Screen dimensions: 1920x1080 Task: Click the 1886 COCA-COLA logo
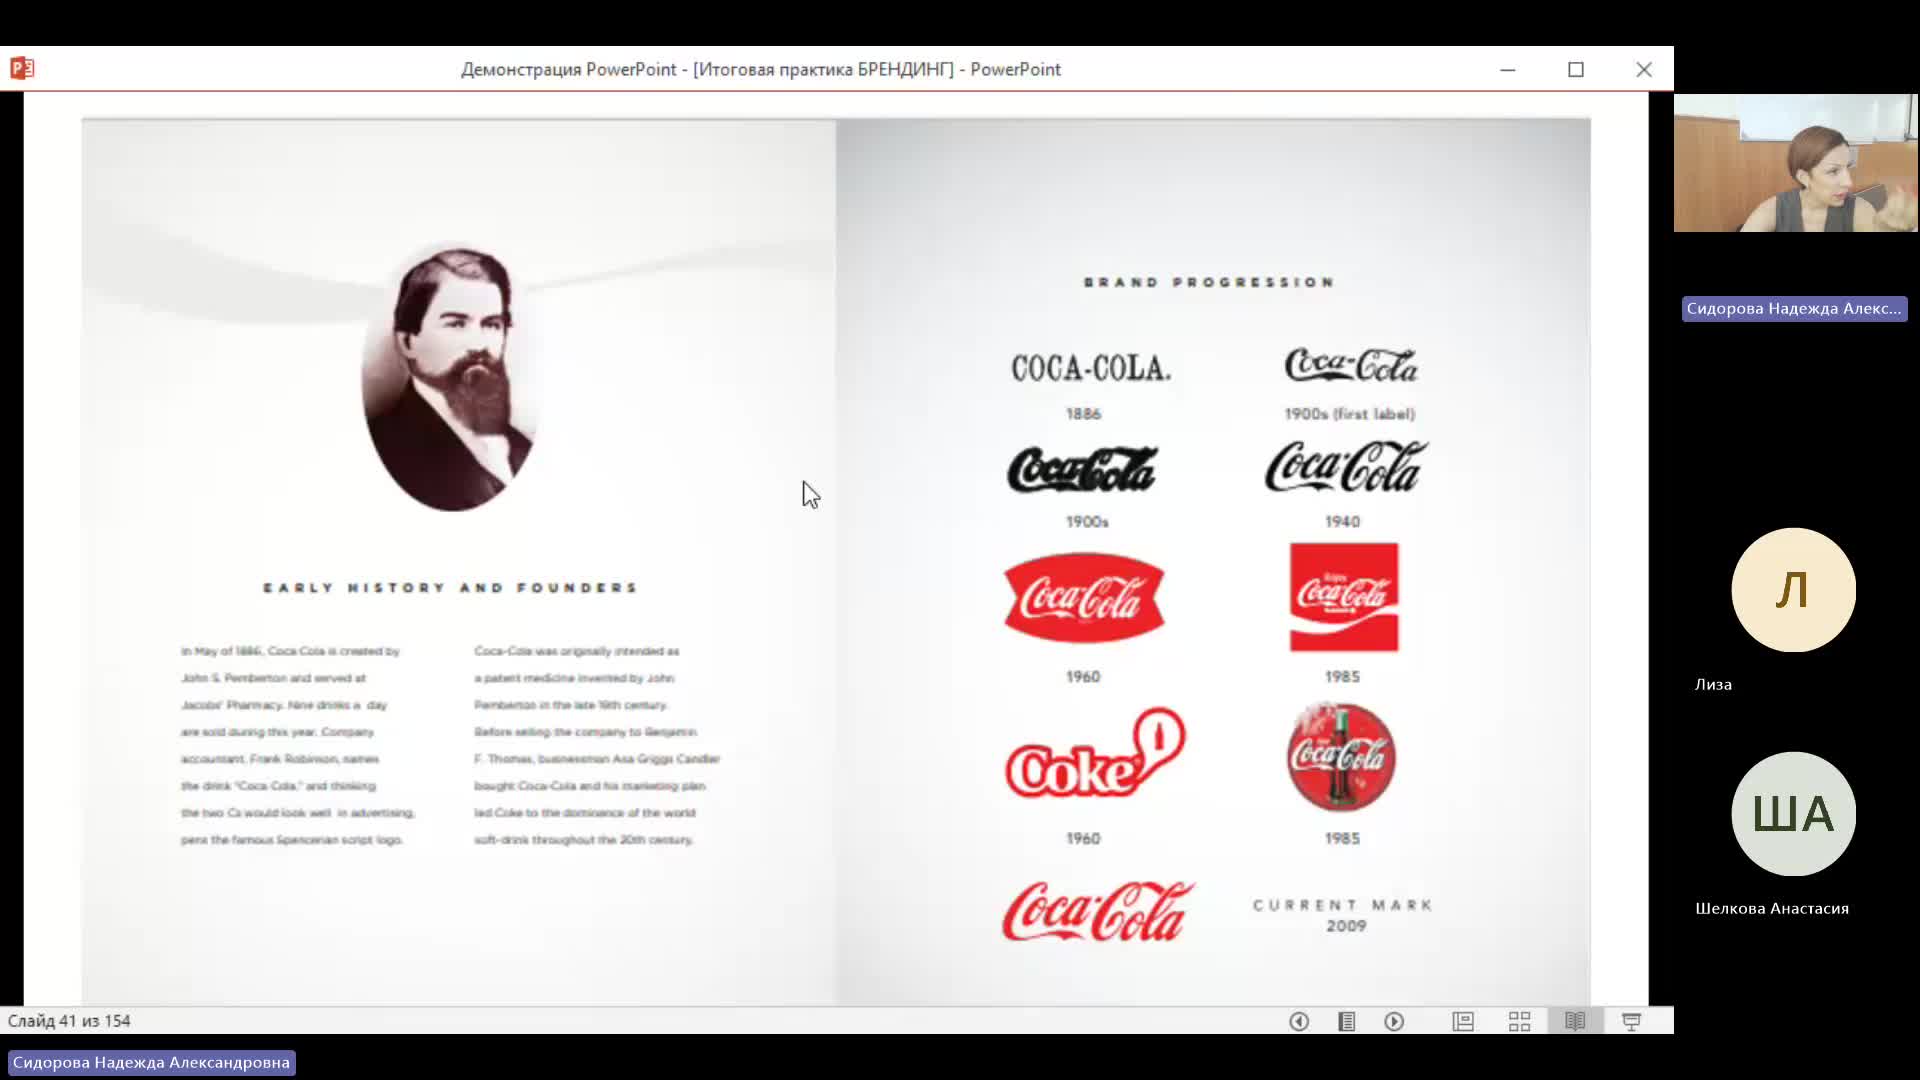(1091, 368)
